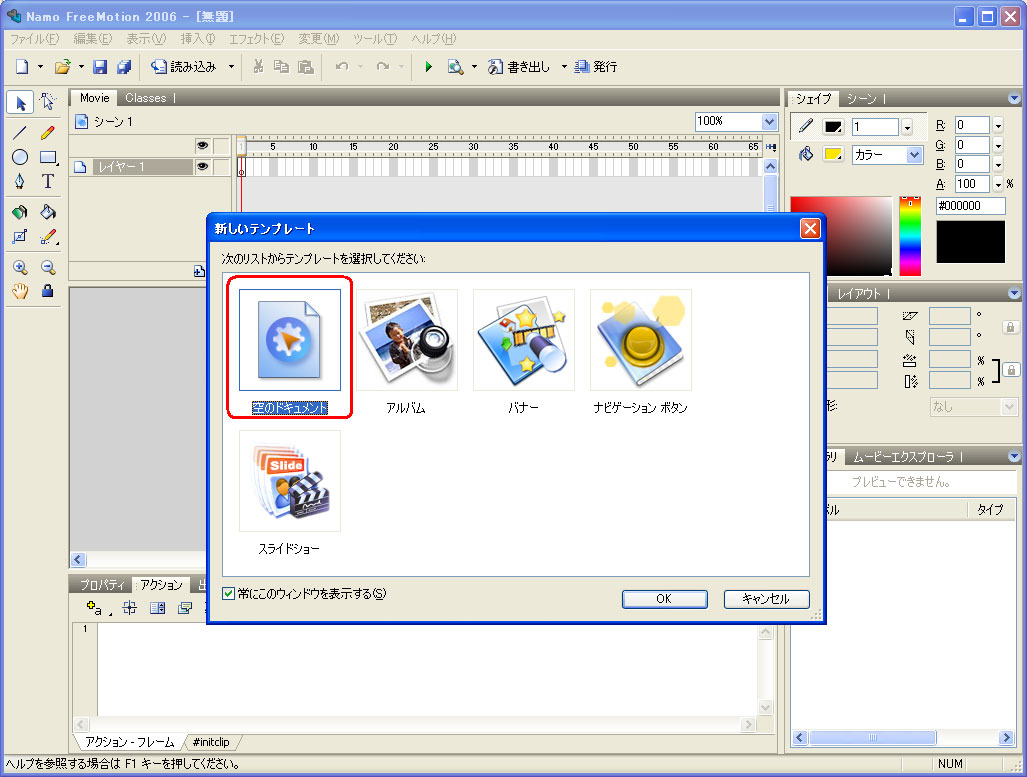Pick the Ellipse shape tool
This screenshot has width=1027, height=777.
pyautogui.click(x=20, y=157)
